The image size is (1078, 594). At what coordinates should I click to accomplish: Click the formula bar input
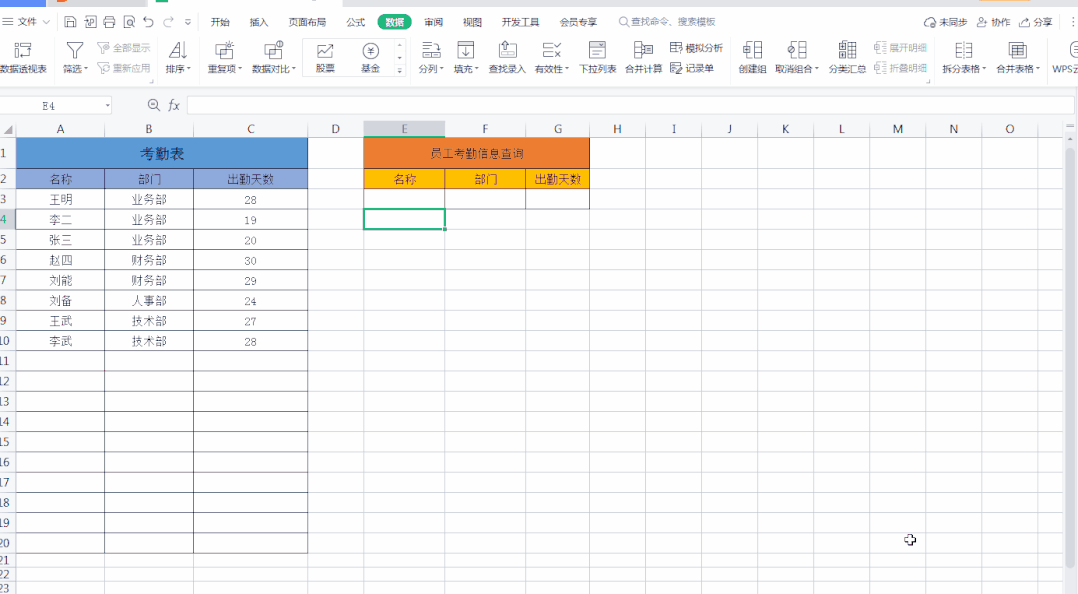pyautogui.click(x=630, y=105)
